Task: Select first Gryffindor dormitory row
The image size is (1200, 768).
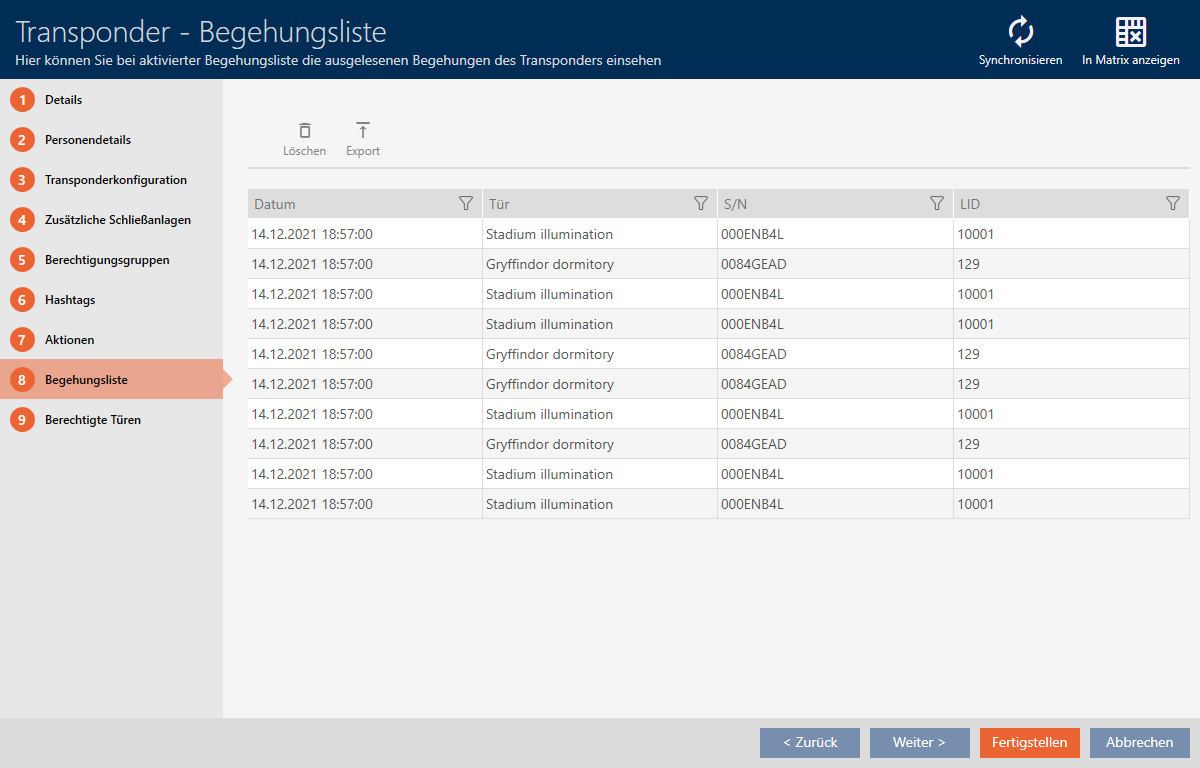Action: tap(549, 264)
